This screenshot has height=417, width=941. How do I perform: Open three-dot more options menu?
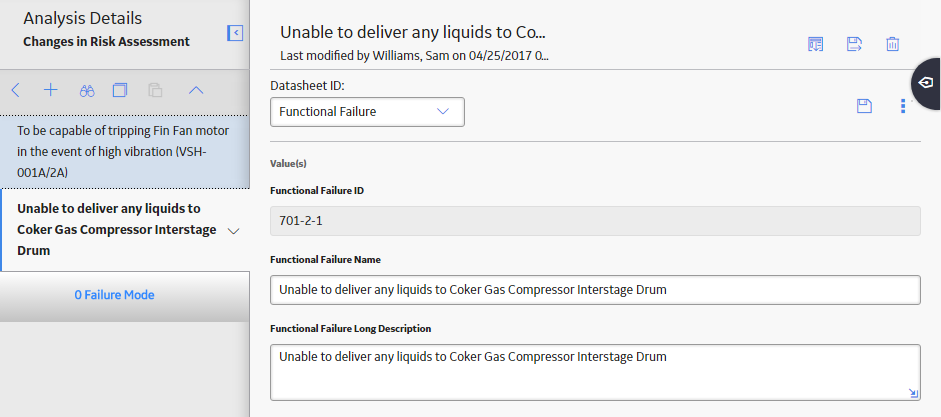coord(903,106)
